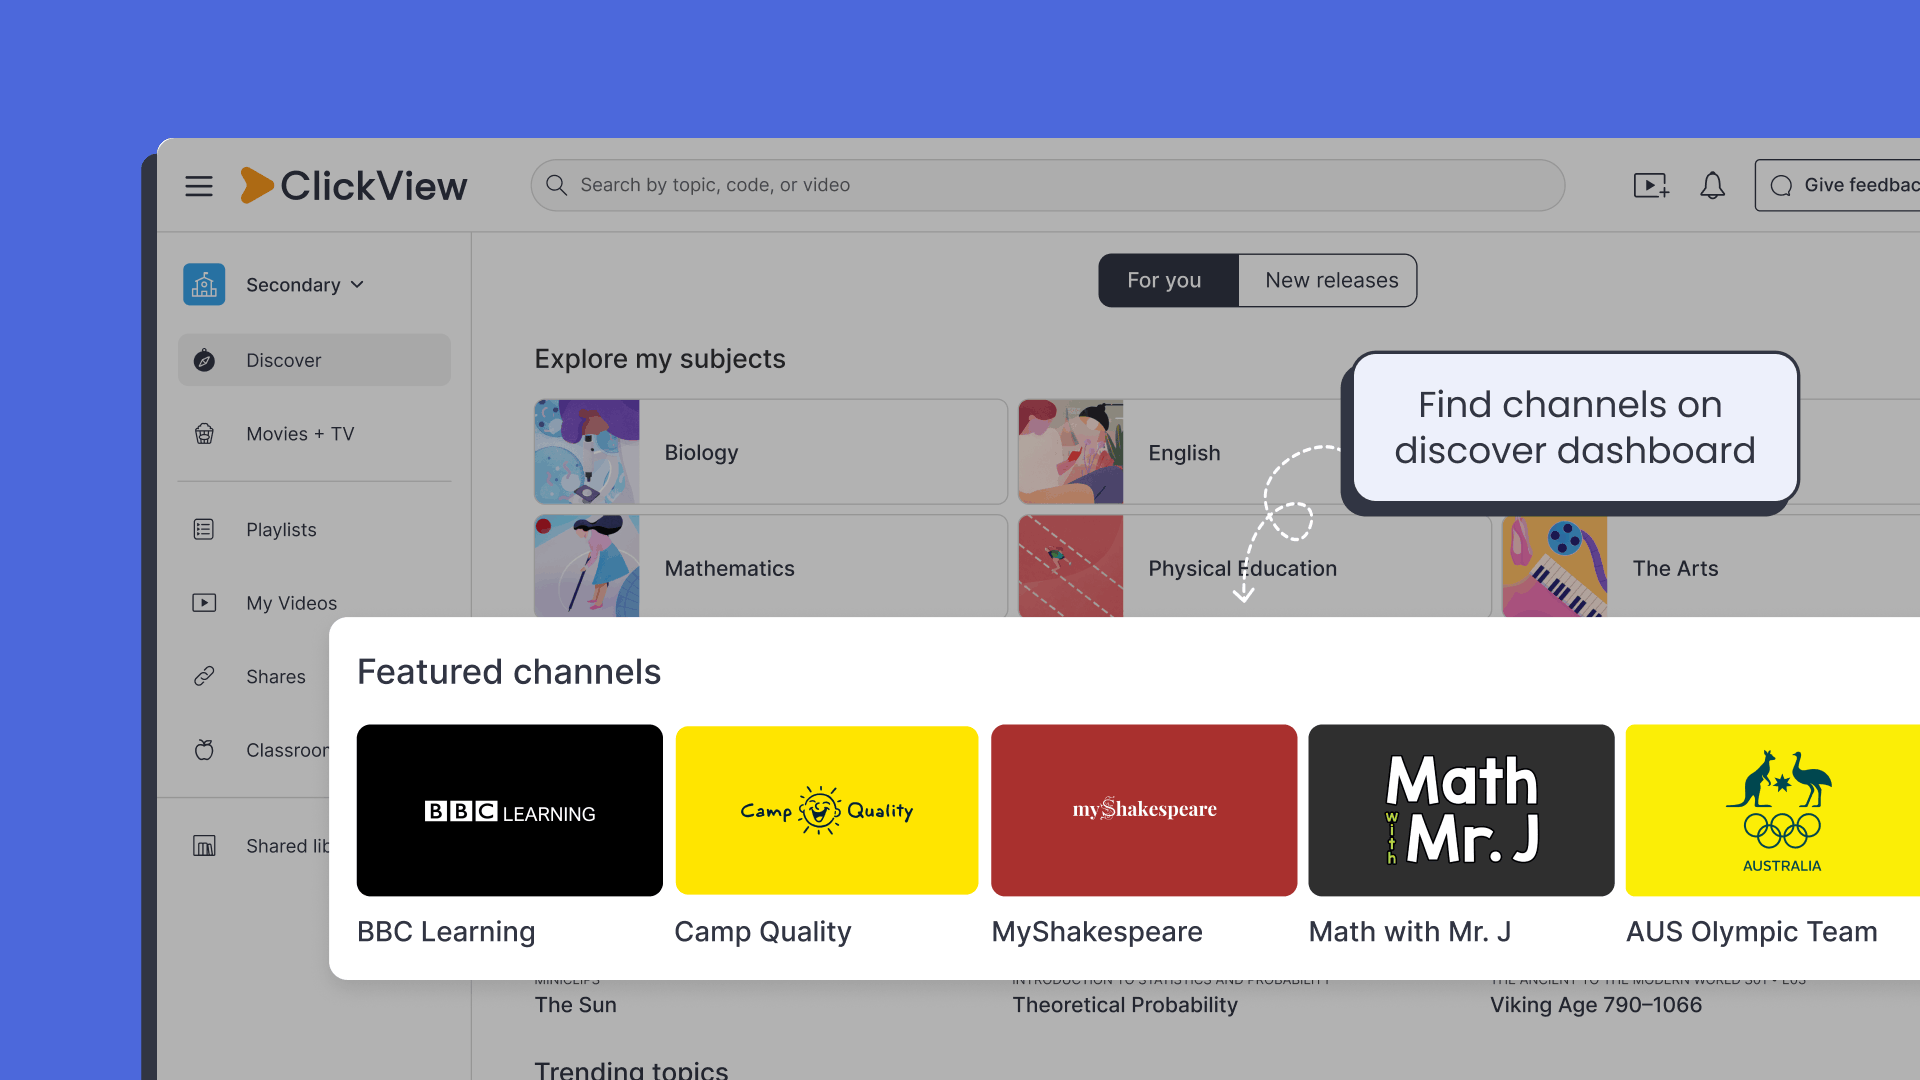Viewport: 1920px width, 1080px height.
Task: Click The Sun video title
Action: [x=576, y=1005]
